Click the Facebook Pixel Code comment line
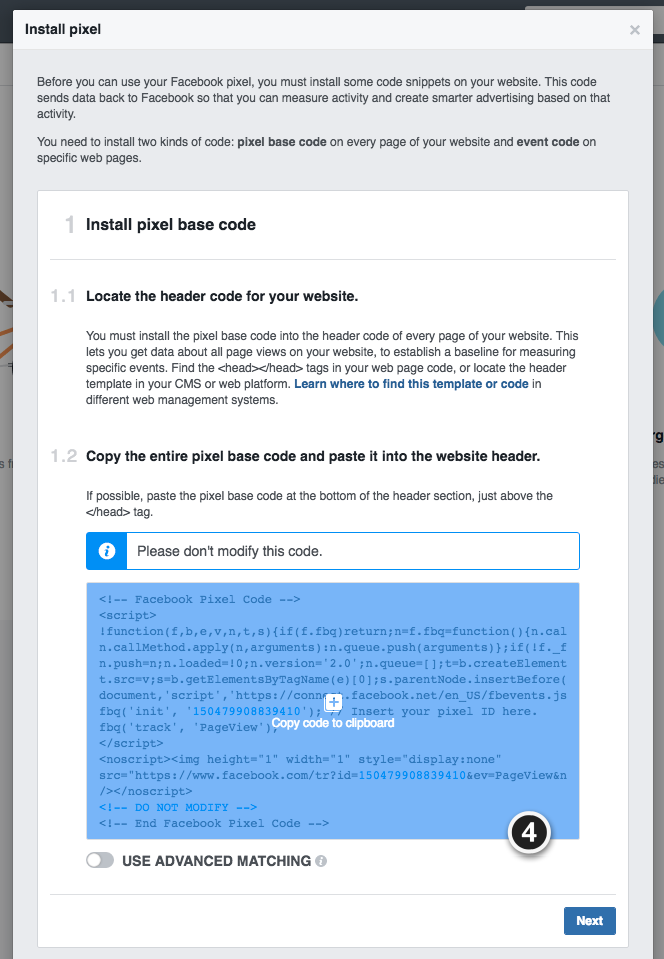The width and height of the screenshot is (664, 959). tap(199, 599)
